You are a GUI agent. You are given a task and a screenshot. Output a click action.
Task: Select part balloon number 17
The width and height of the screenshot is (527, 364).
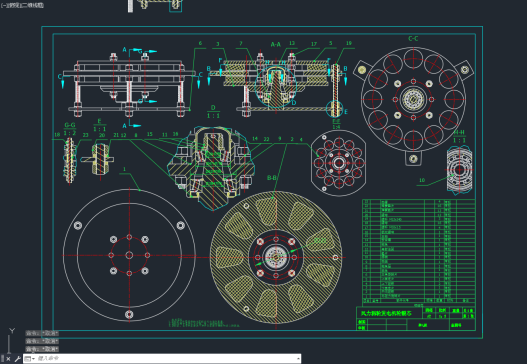pos(314,44)
